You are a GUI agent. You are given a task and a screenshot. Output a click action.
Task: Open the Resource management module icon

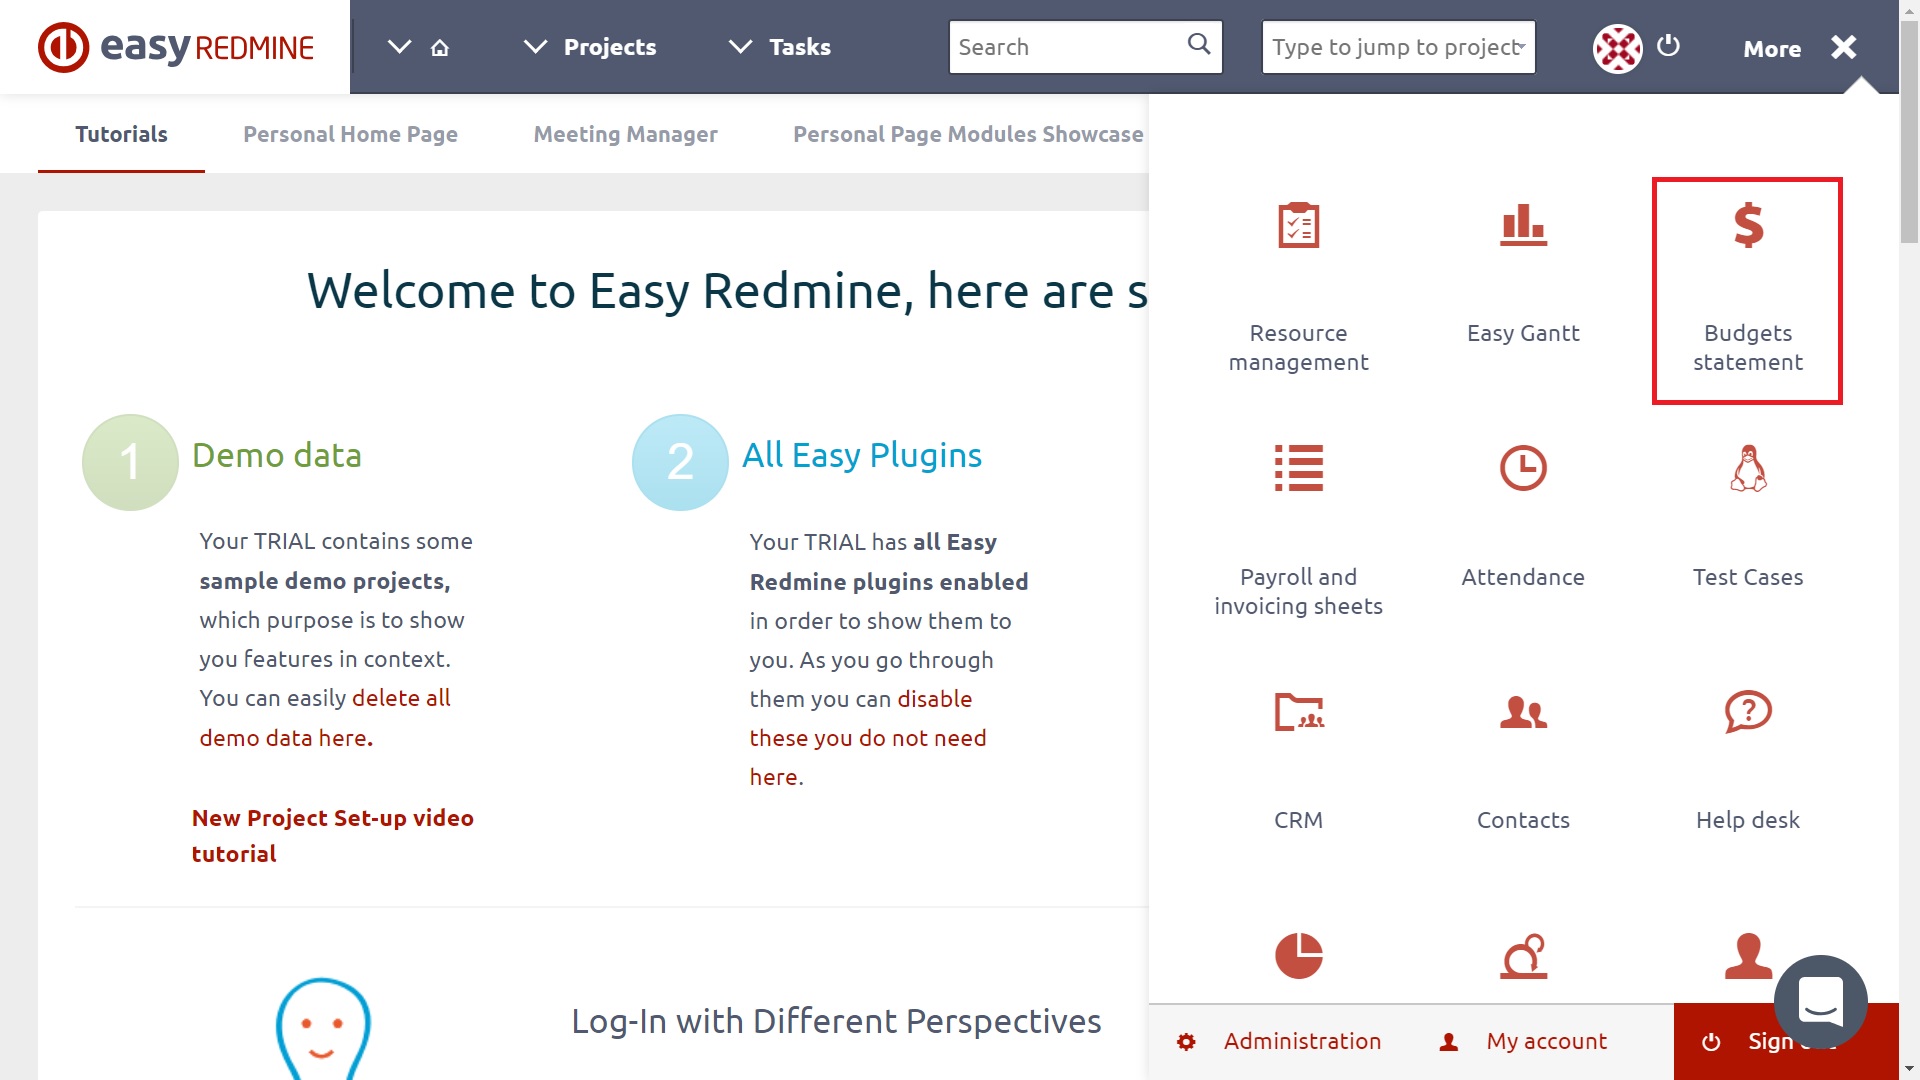pos(1299,225)
